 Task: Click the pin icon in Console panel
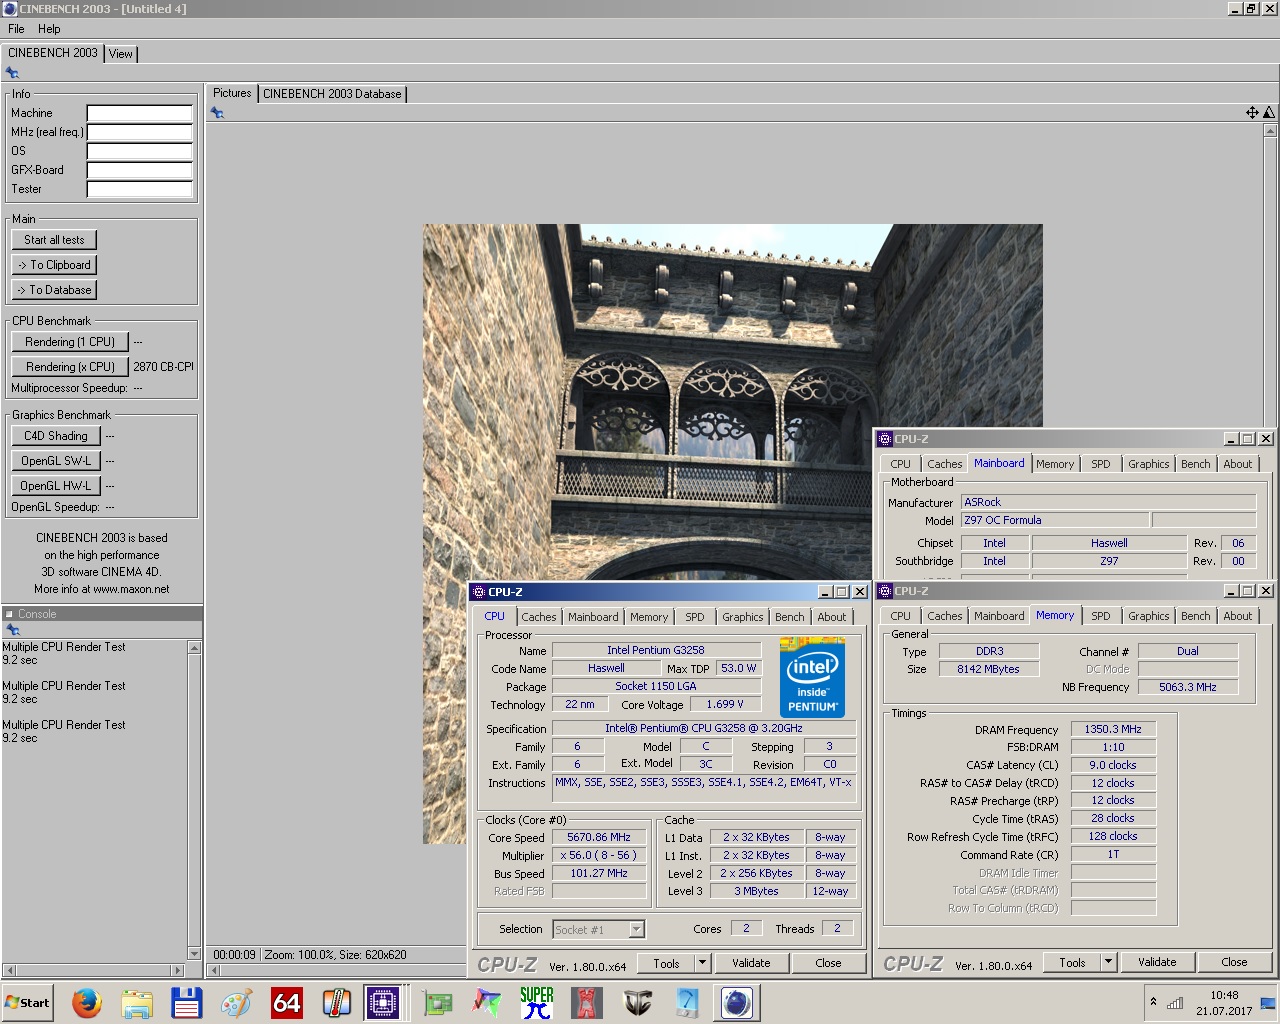[x=13, y=630]
